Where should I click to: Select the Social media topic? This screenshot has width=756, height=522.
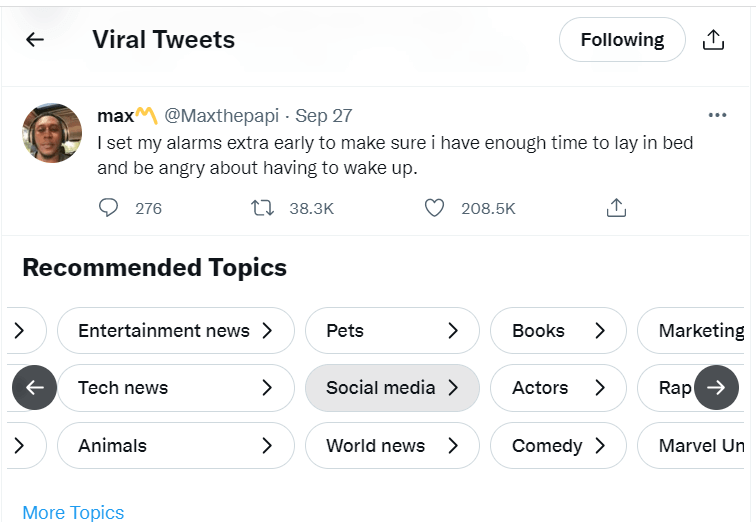pos(391,388)
